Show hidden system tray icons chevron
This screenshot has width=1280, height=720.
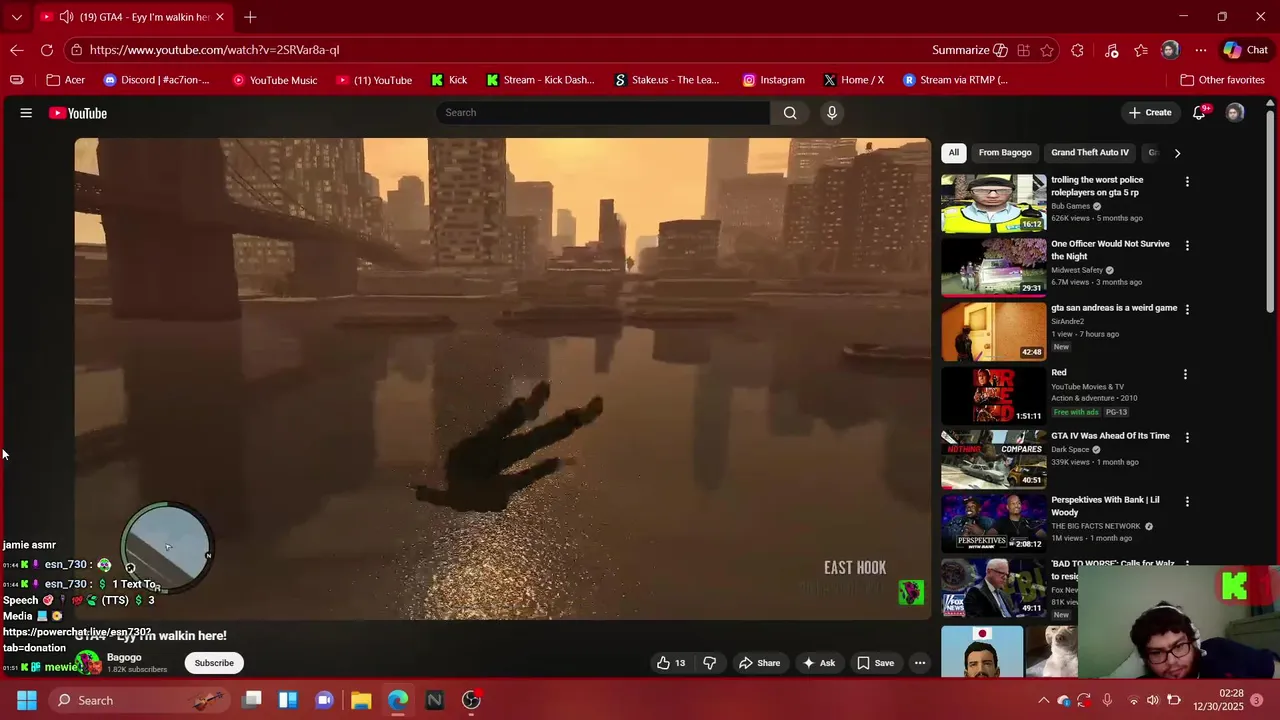[1043, 700]
